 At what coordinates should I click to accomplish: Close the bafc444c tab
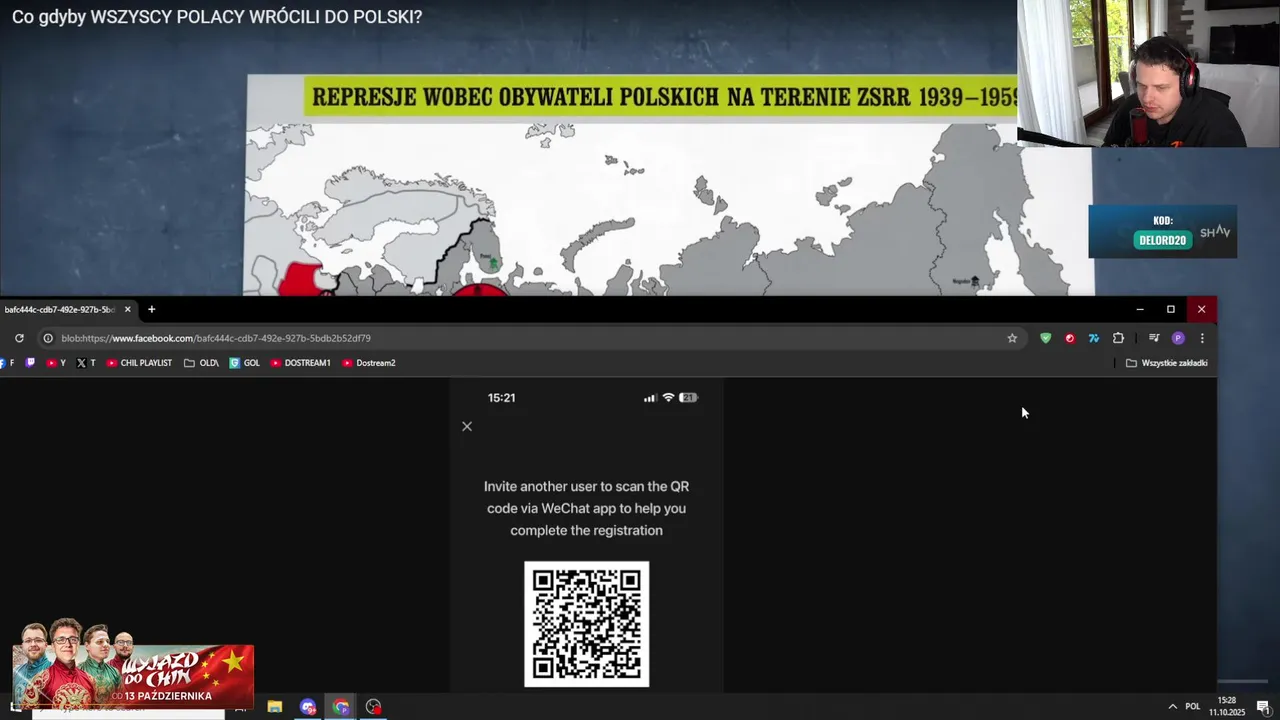(x=127, y=309)
